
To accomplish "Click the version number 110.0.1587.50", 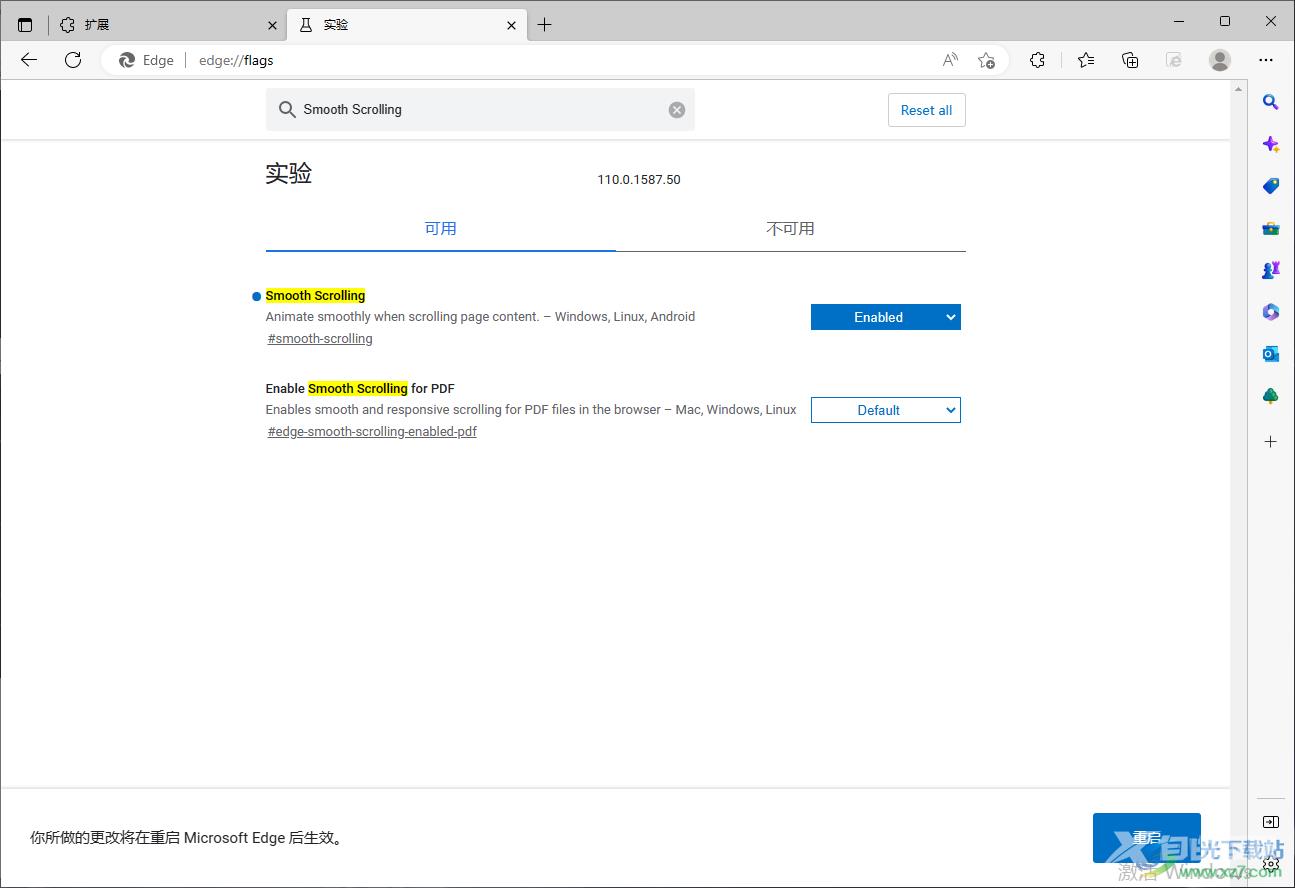I will point(639,180).
